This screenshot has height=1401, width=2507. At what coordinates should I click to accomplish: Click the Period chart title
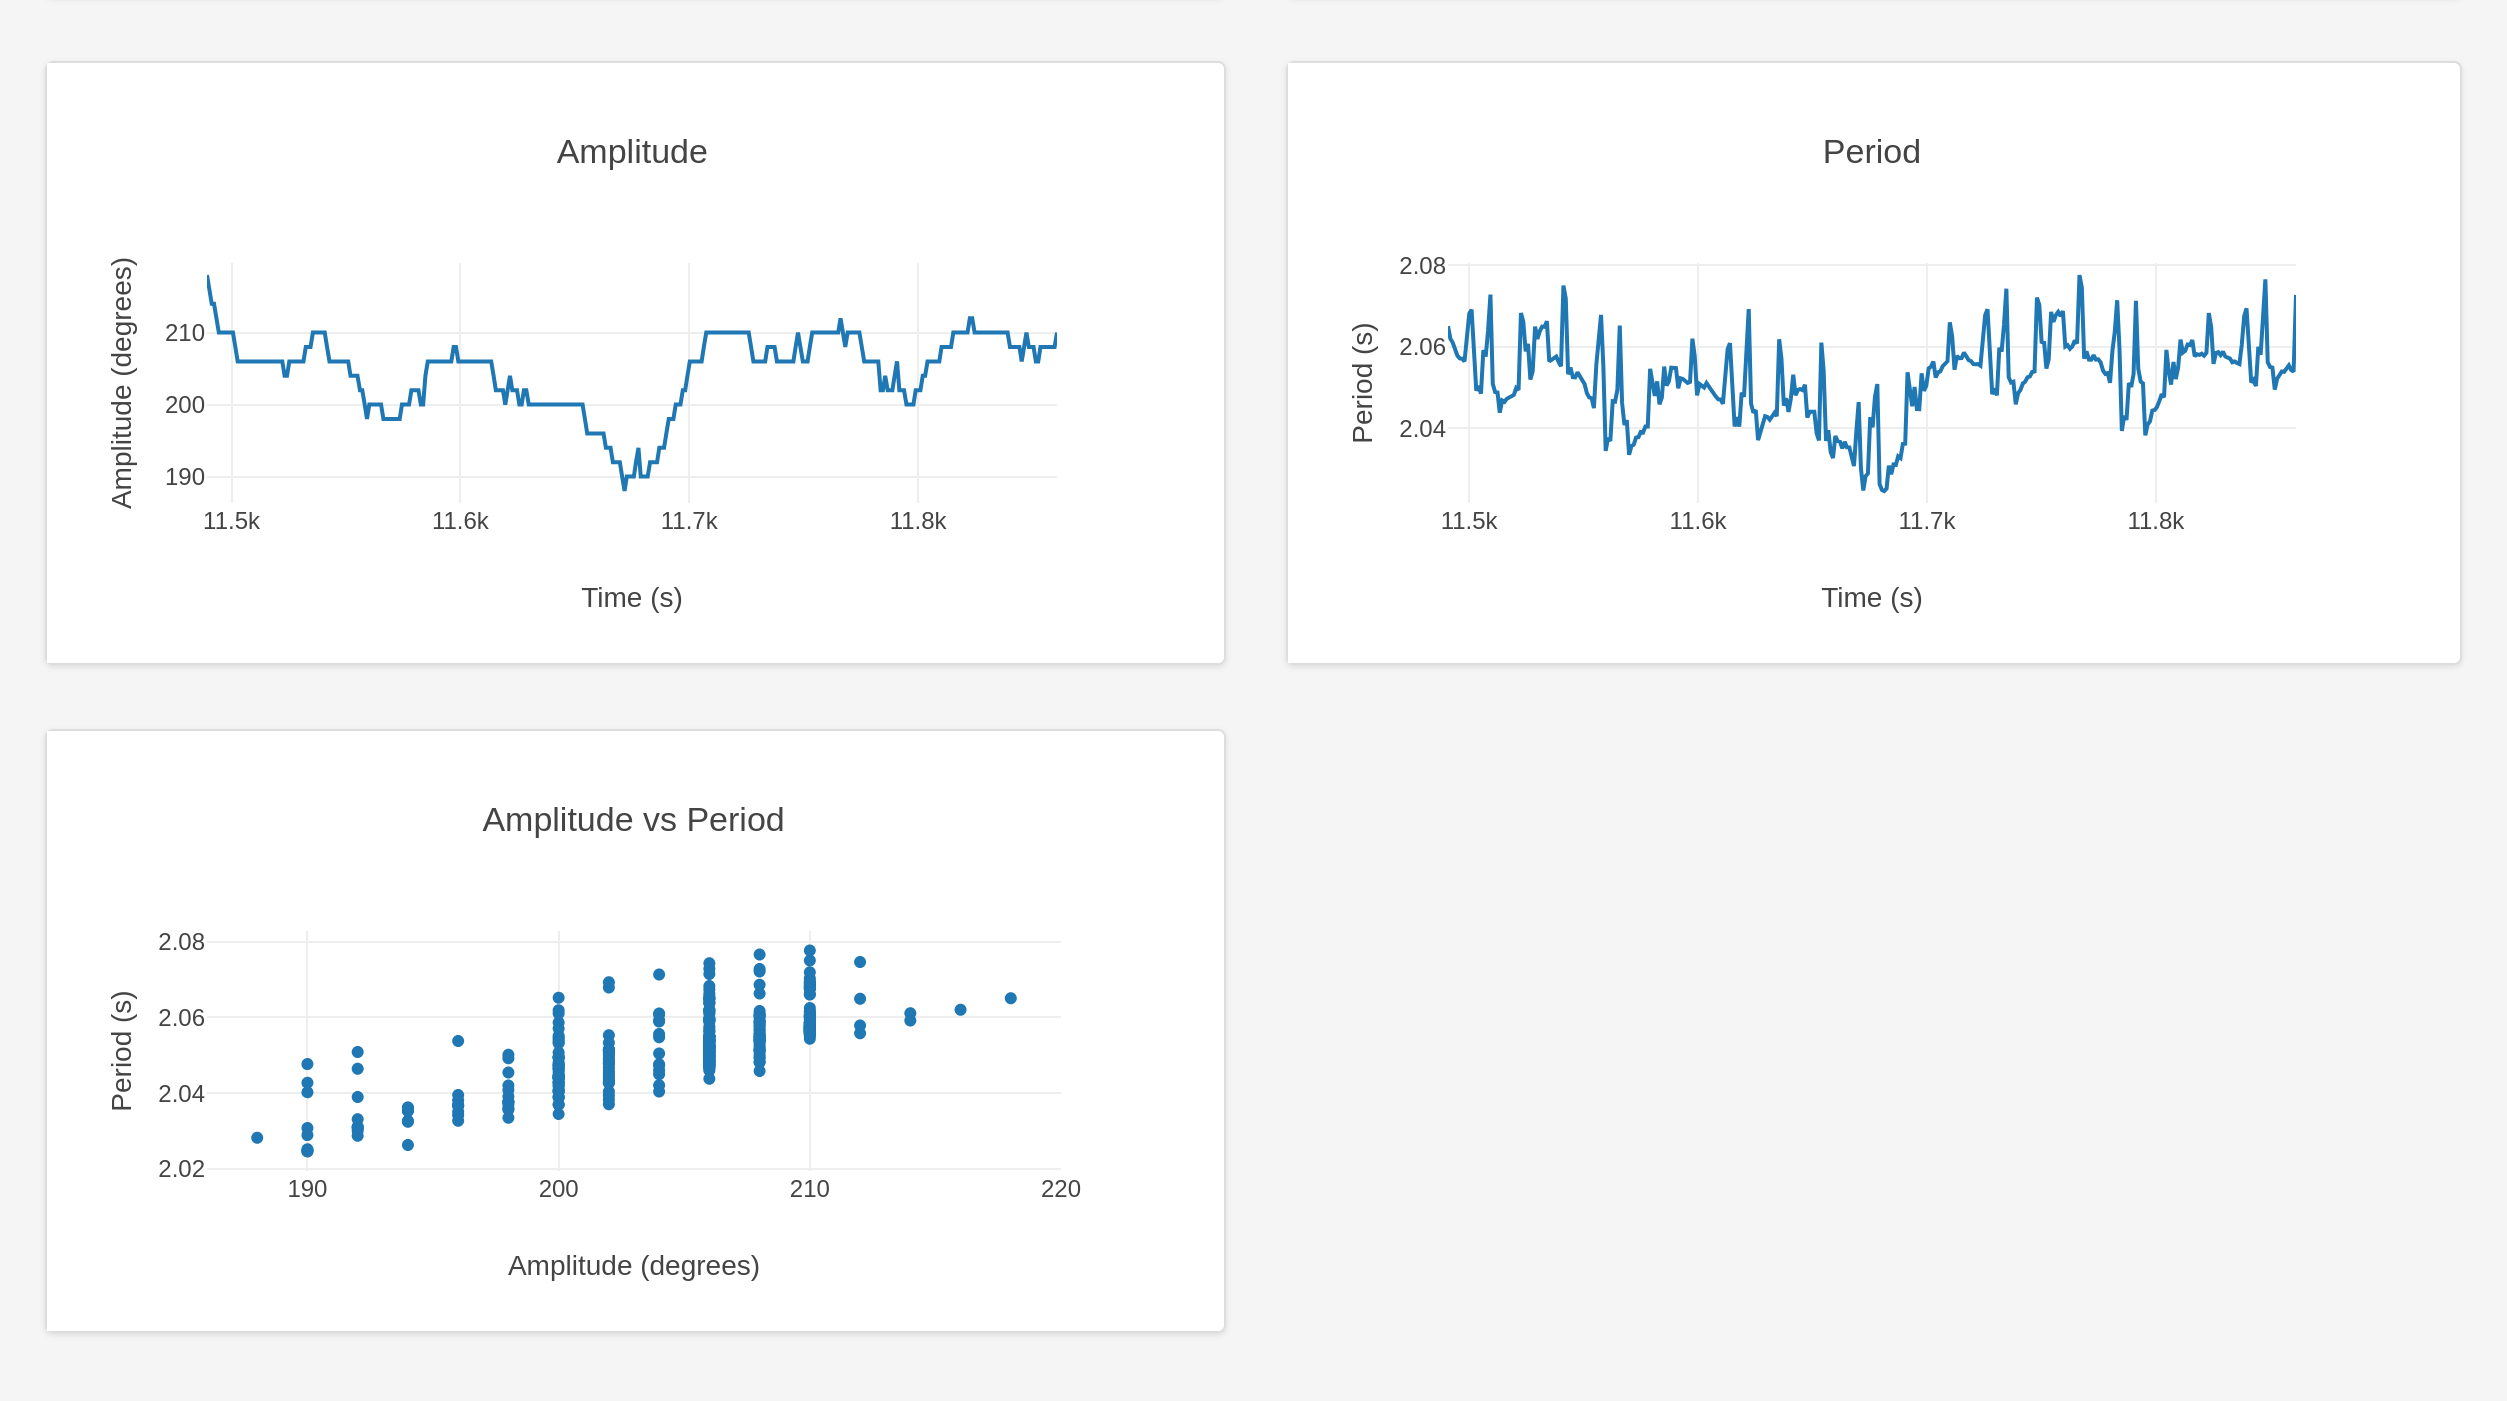1870,152
